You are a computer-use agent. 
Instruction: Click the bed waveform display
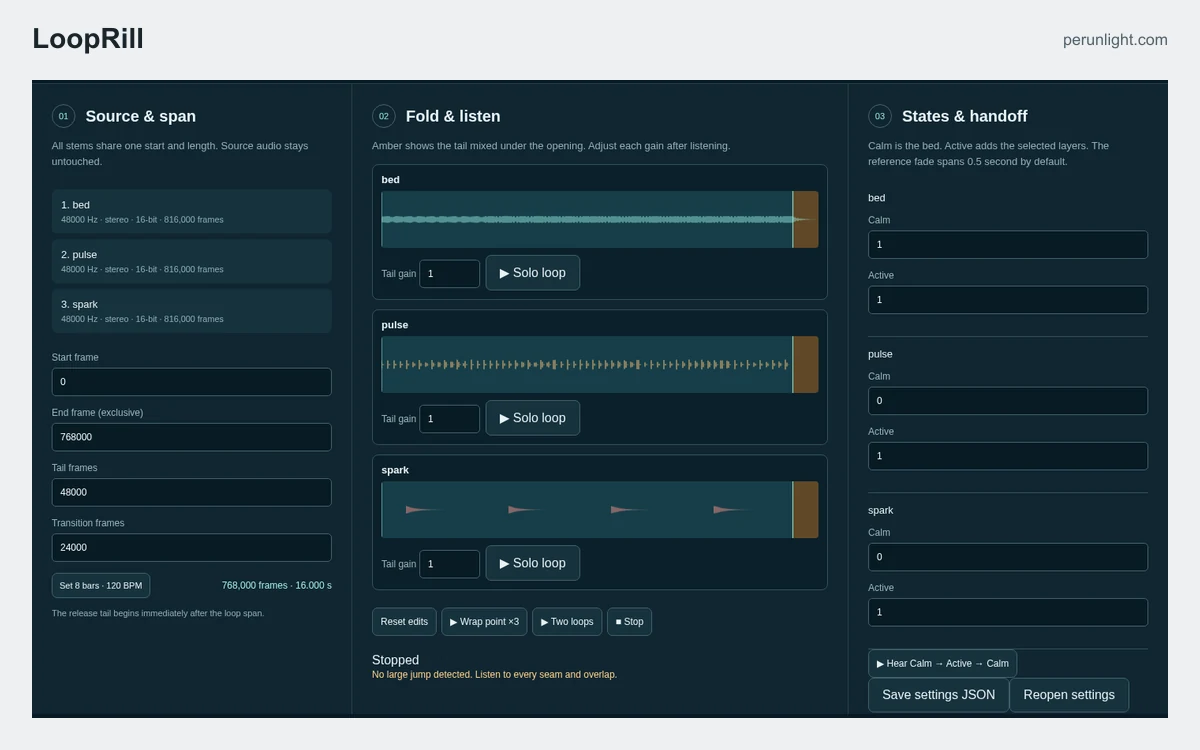(600, 219)
